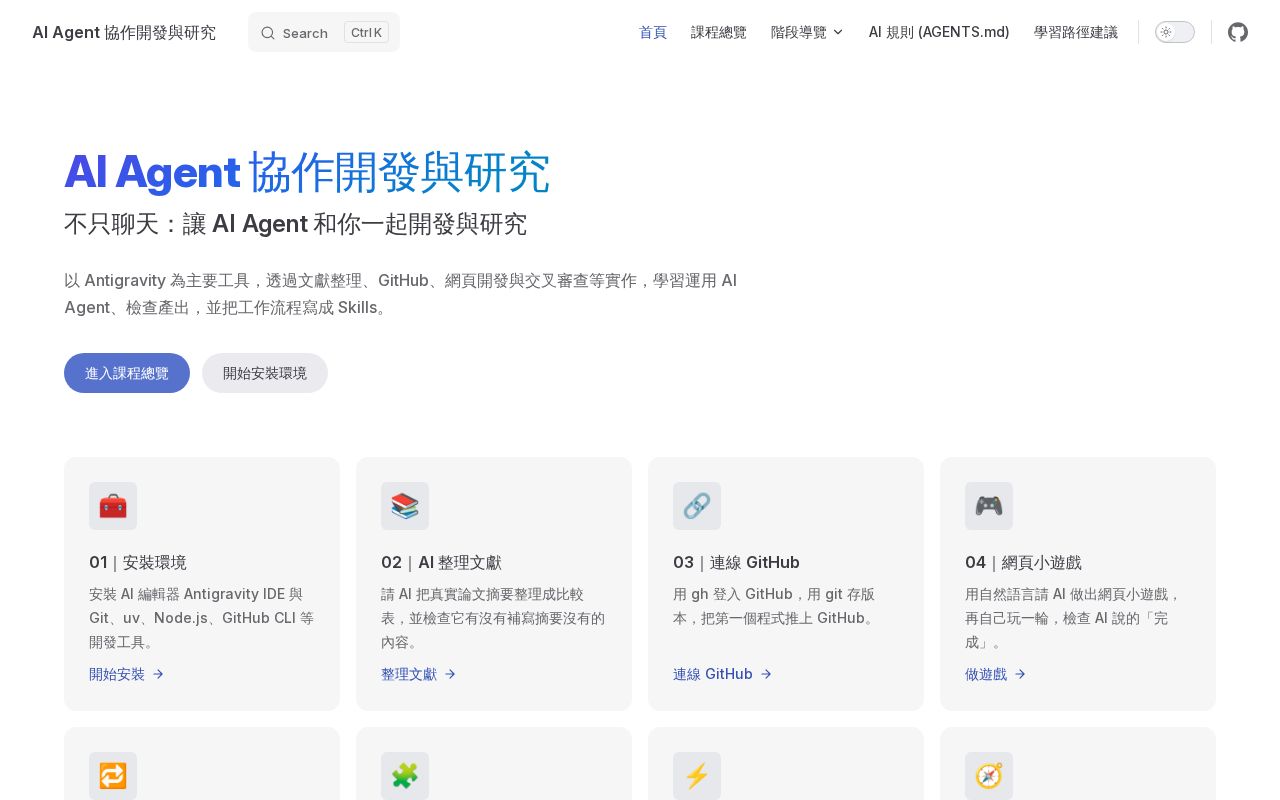Click the lightning bolt card icon

tap(697, 776)
